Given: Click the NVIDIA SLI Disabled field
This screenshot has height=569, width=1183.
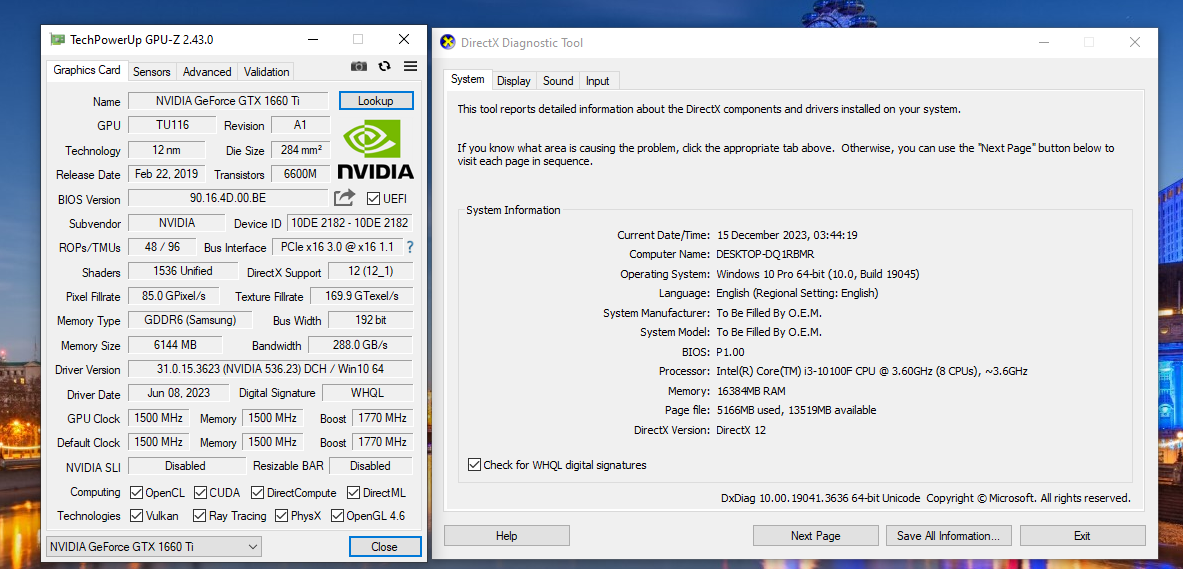Looking at the screenshot, I should [186, 466].
